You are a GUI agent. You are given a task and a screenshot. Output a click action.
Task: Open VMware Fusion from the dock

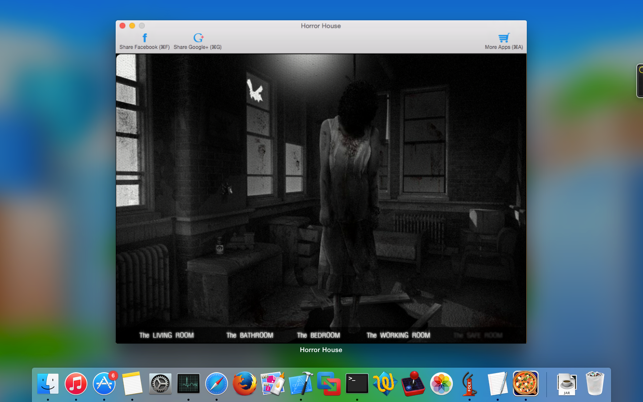tap(328, 384)
